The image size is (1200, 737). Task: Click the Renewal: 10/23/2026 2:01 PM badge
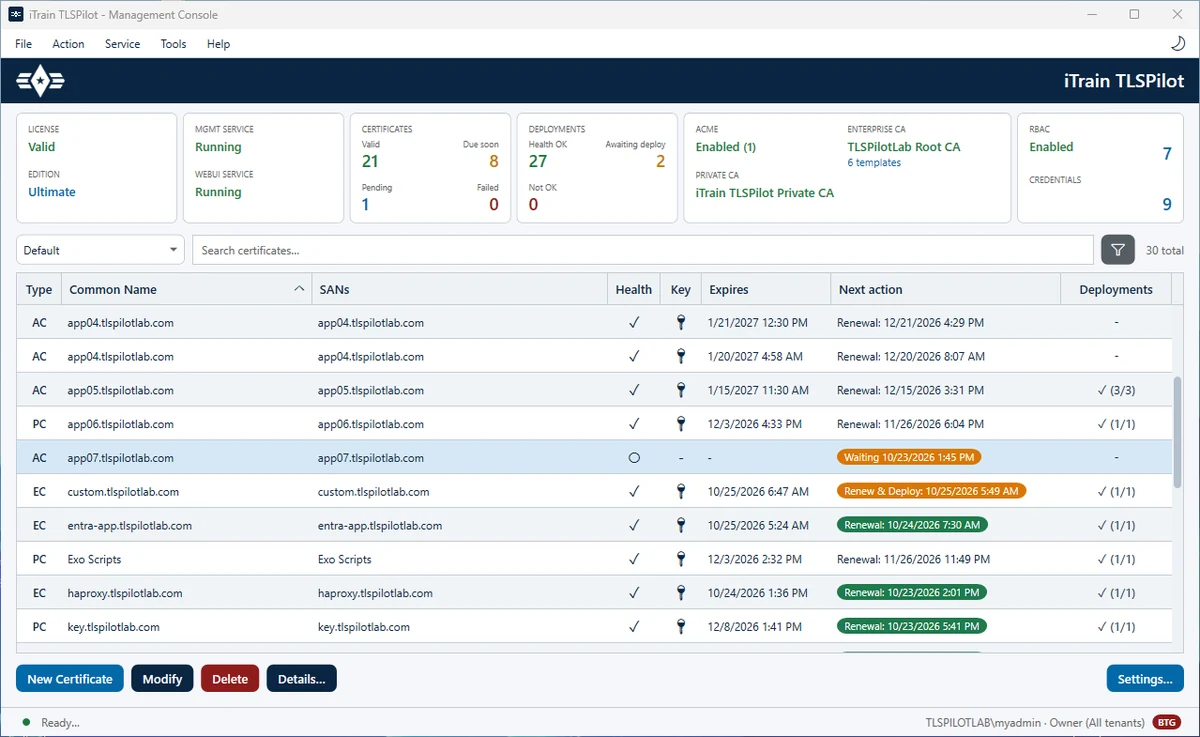[912, 592]
